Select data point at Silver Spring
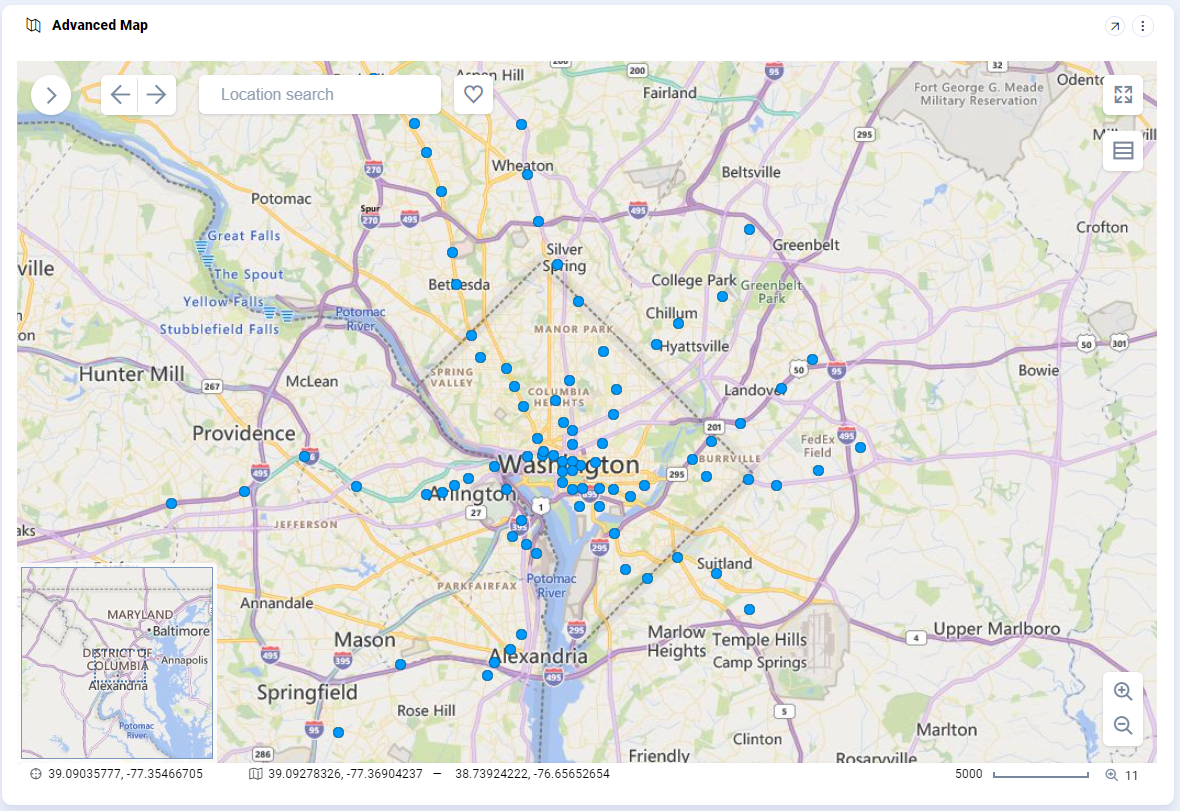Screen dimensions: 1180x811 557,265
